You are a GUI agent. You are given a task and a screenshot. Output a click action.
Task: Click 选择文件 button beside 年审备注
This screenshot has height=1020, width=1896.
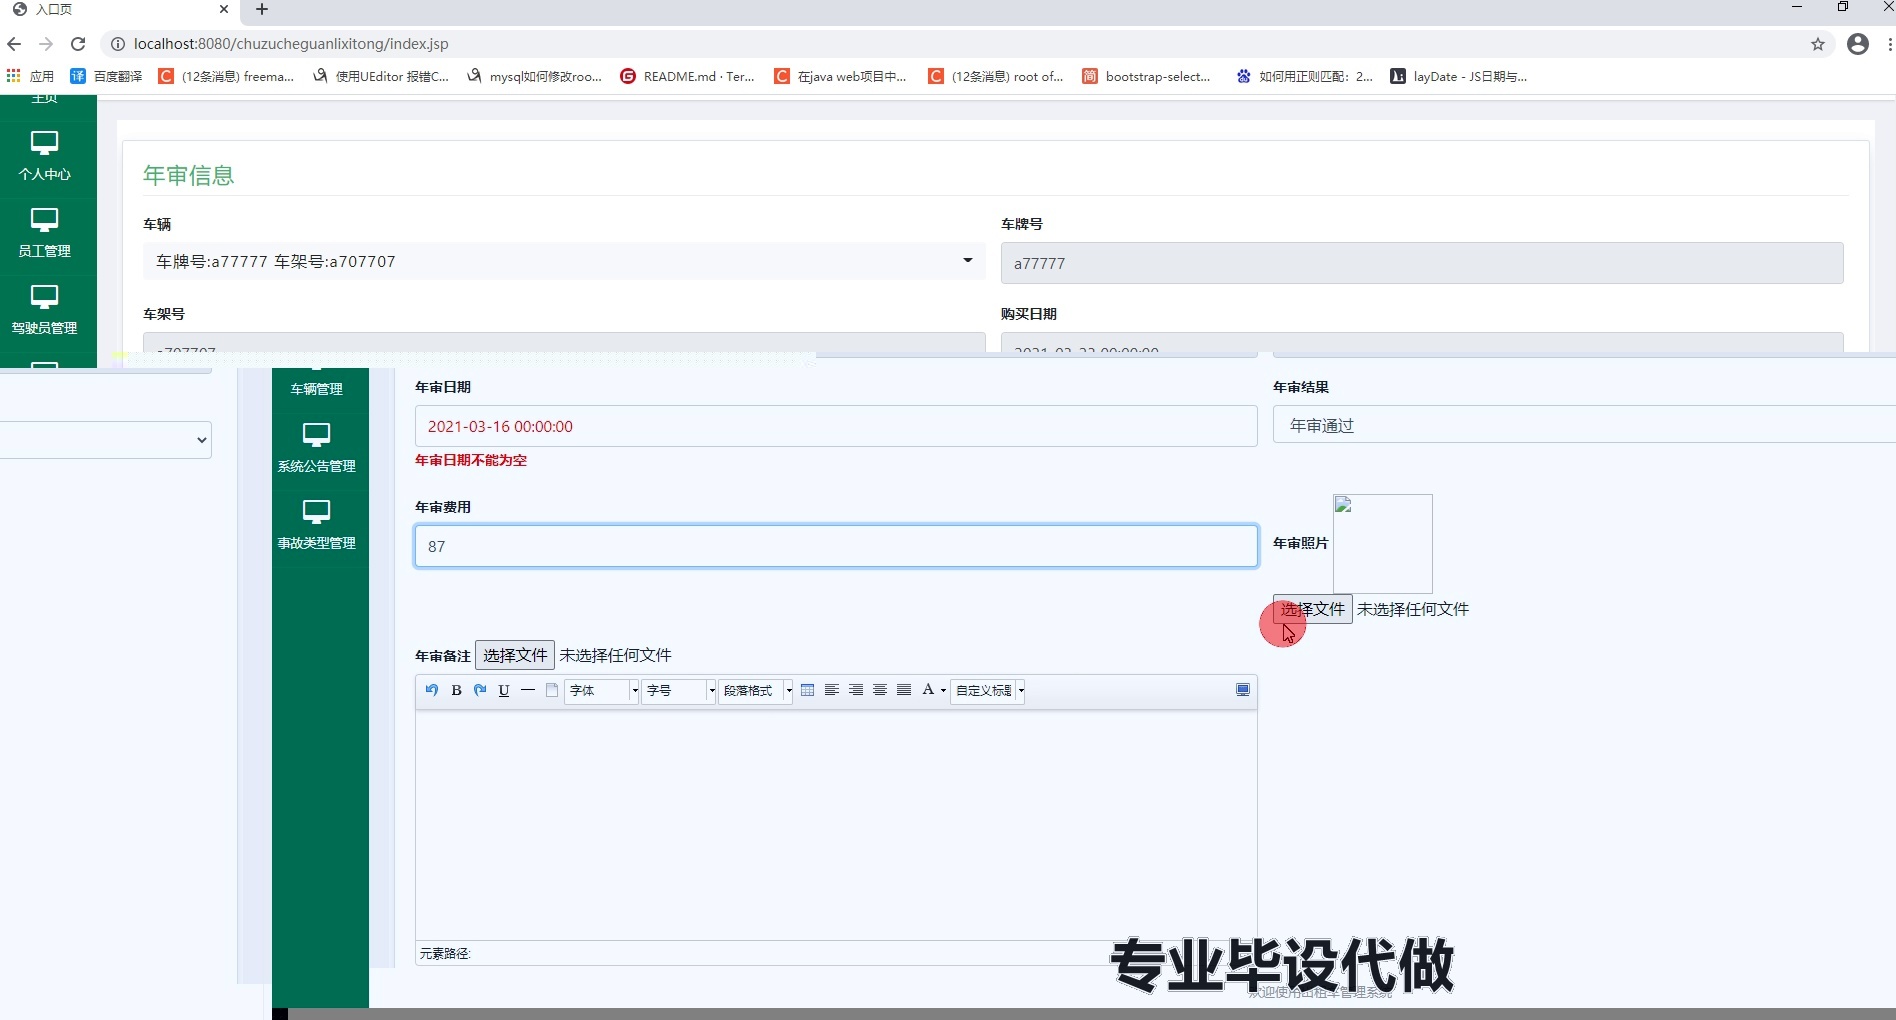pyautogui.click(x=515, y=655)
